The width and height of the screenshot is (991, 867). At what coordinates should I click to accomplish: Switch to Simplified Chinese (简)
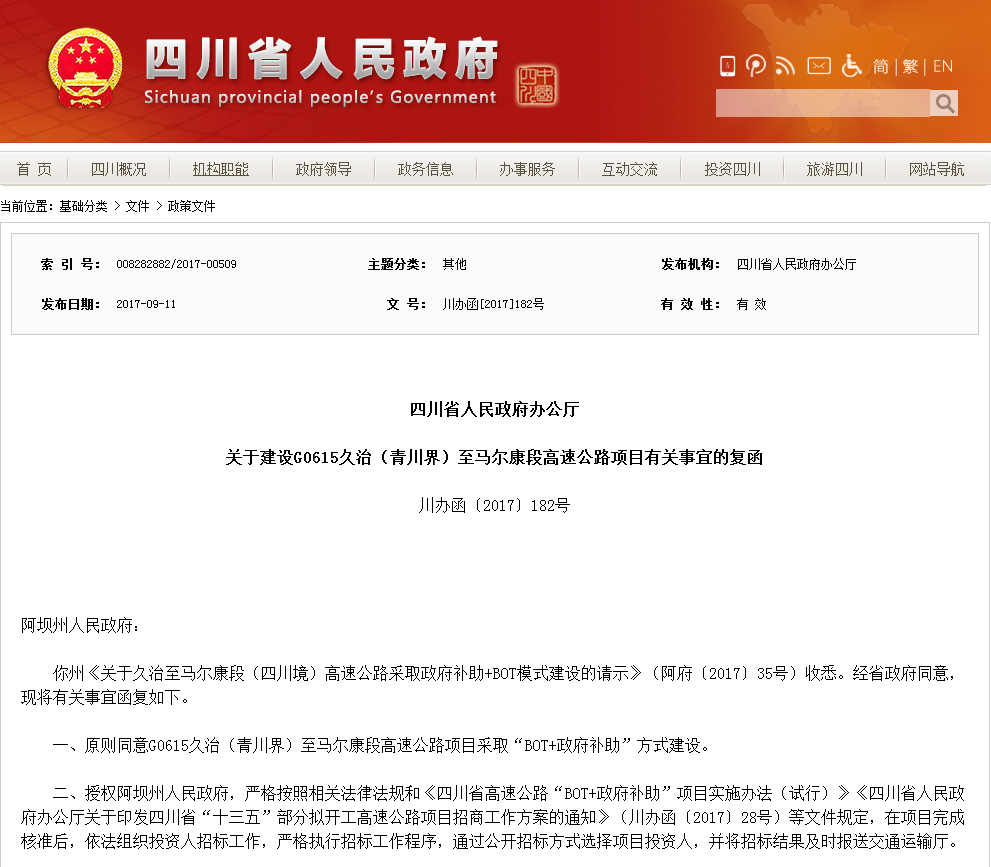tap(880, 66)
